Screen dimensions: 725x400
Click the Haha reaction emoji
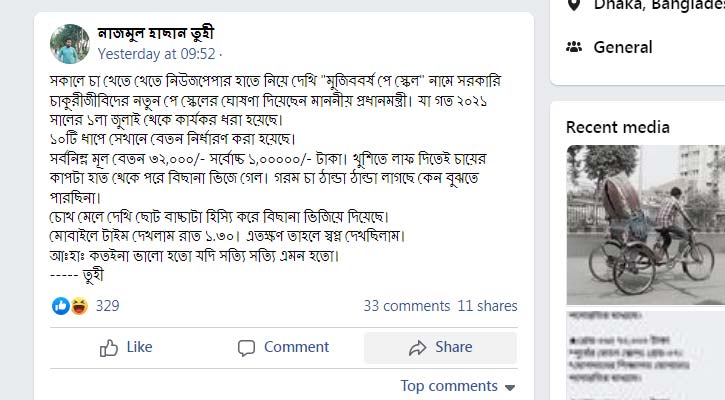(77, 306)
